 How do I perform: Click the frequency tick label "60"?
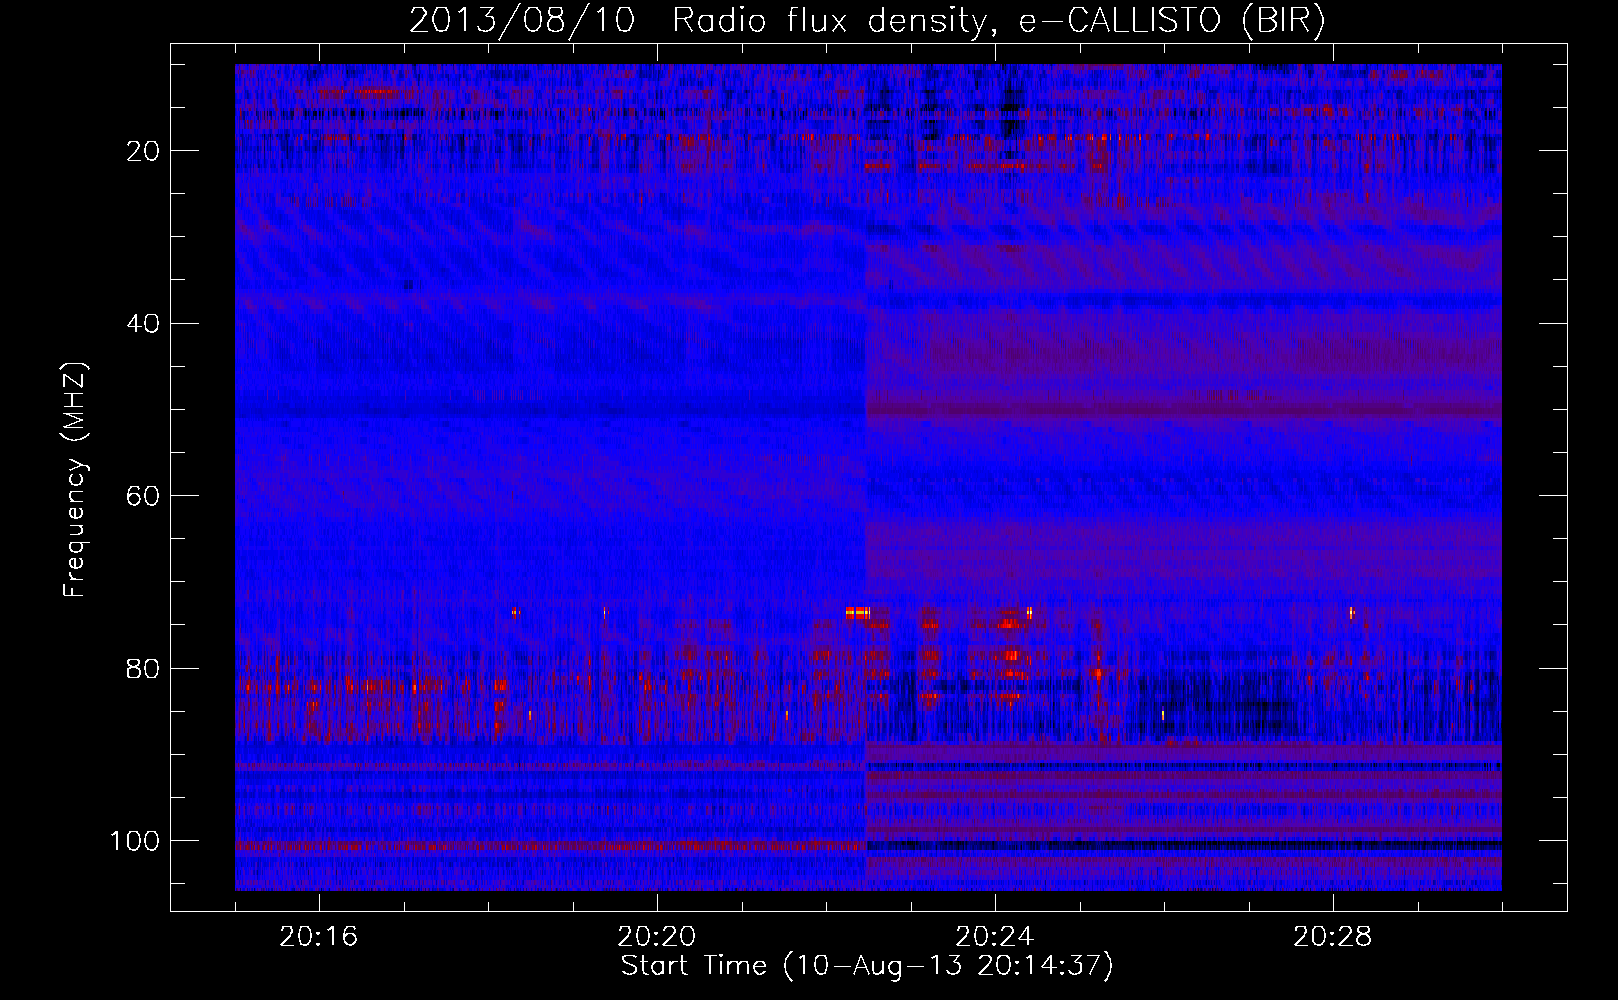(x=143, y=496)
